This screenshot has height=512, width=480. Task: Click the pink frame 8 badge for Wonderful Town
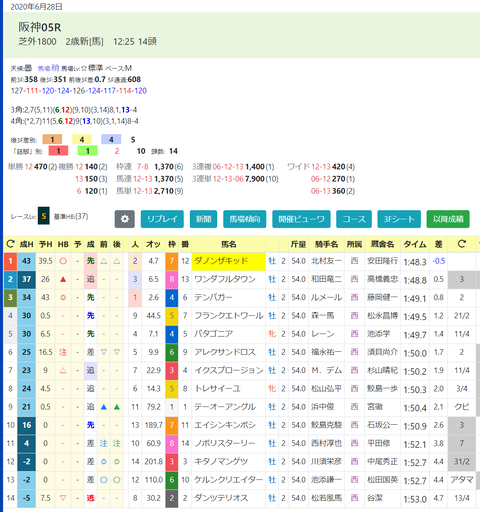pyautogui.click(x=172, y=279)
